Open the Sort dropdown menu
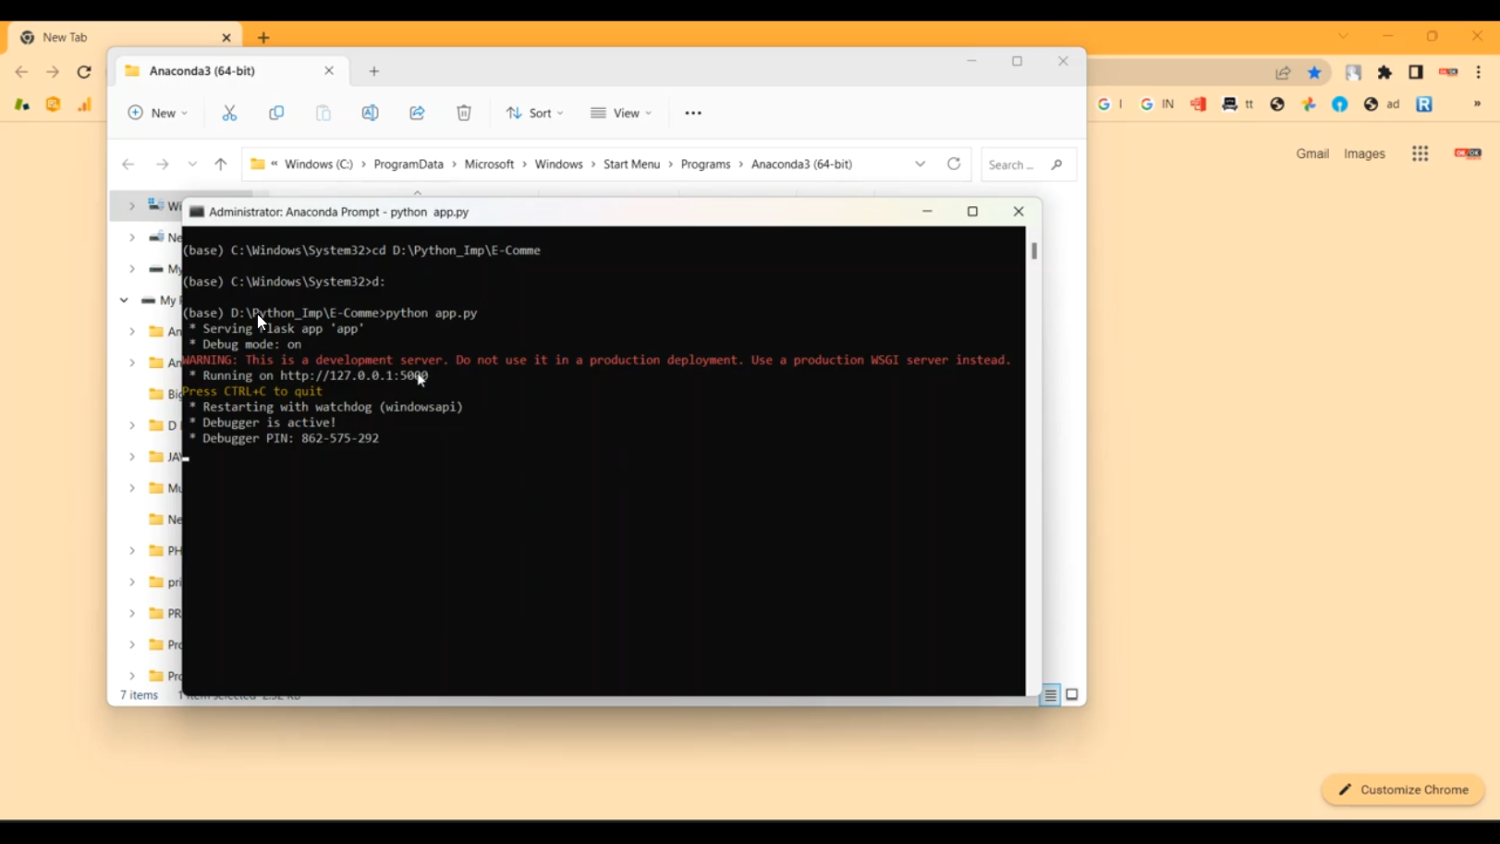 pos(535,113)
